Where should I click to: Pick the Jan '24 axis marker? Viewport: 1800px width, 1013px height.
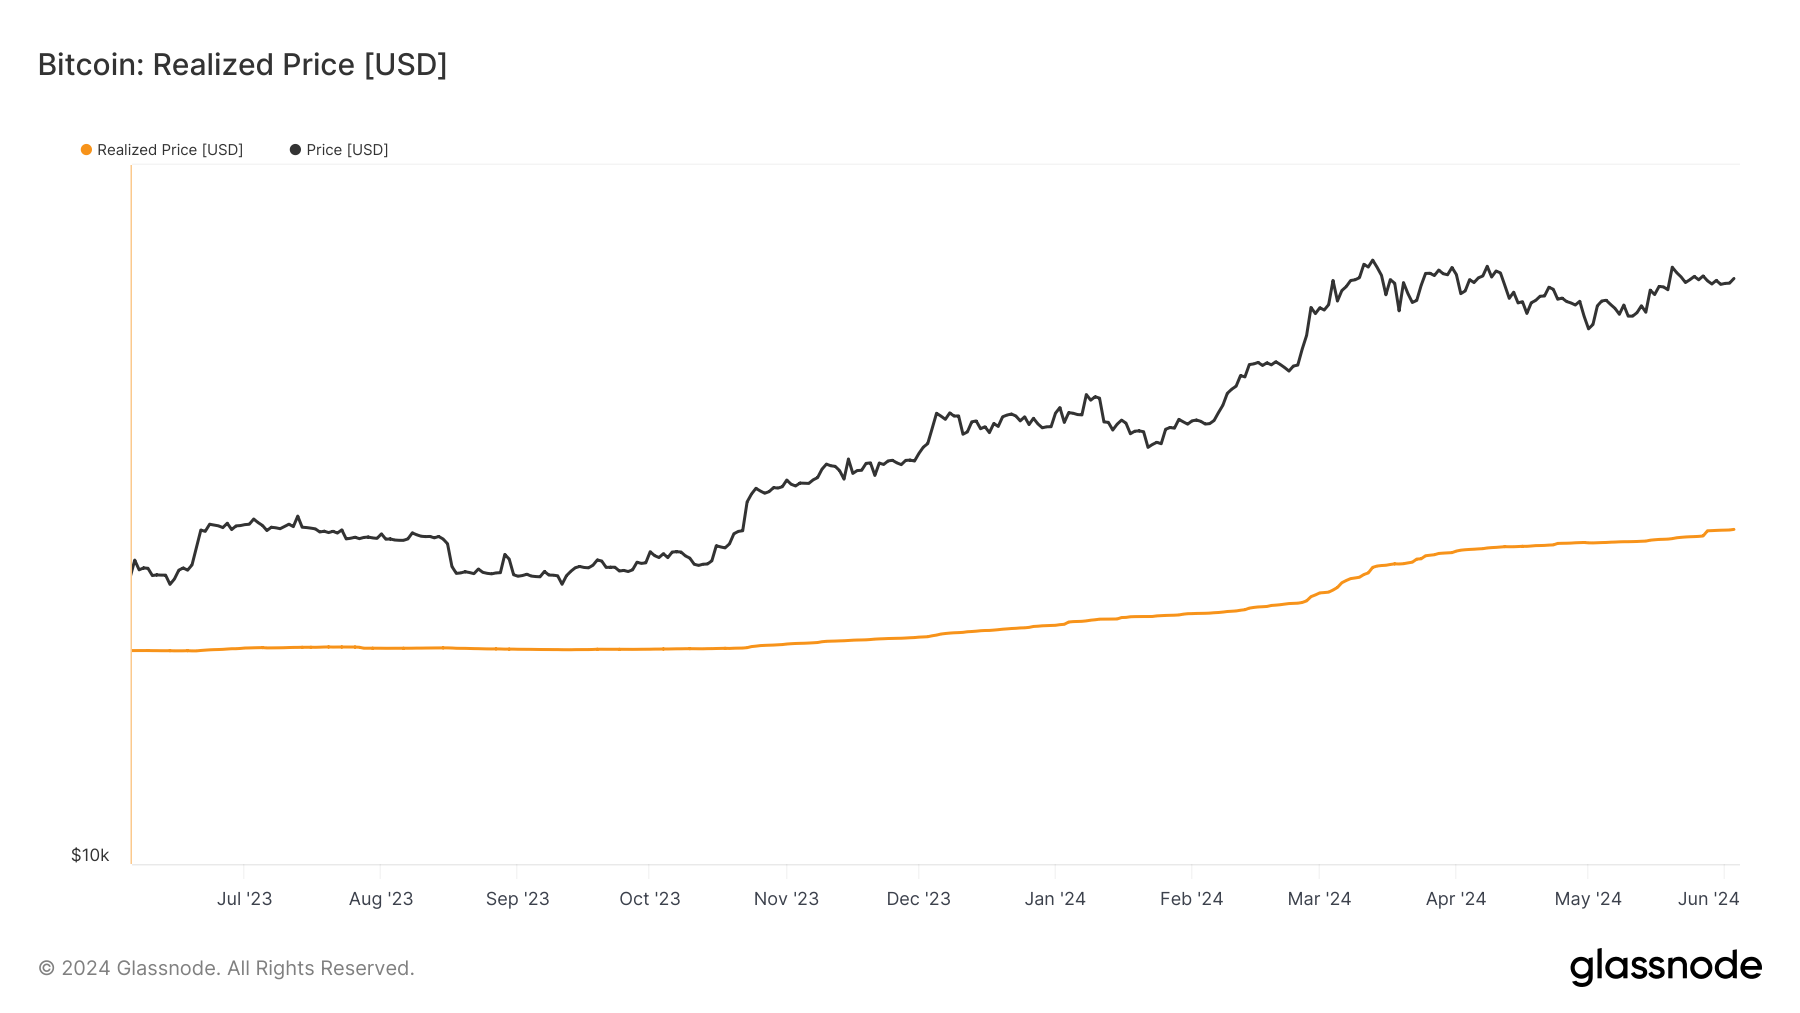[1055, 899]
